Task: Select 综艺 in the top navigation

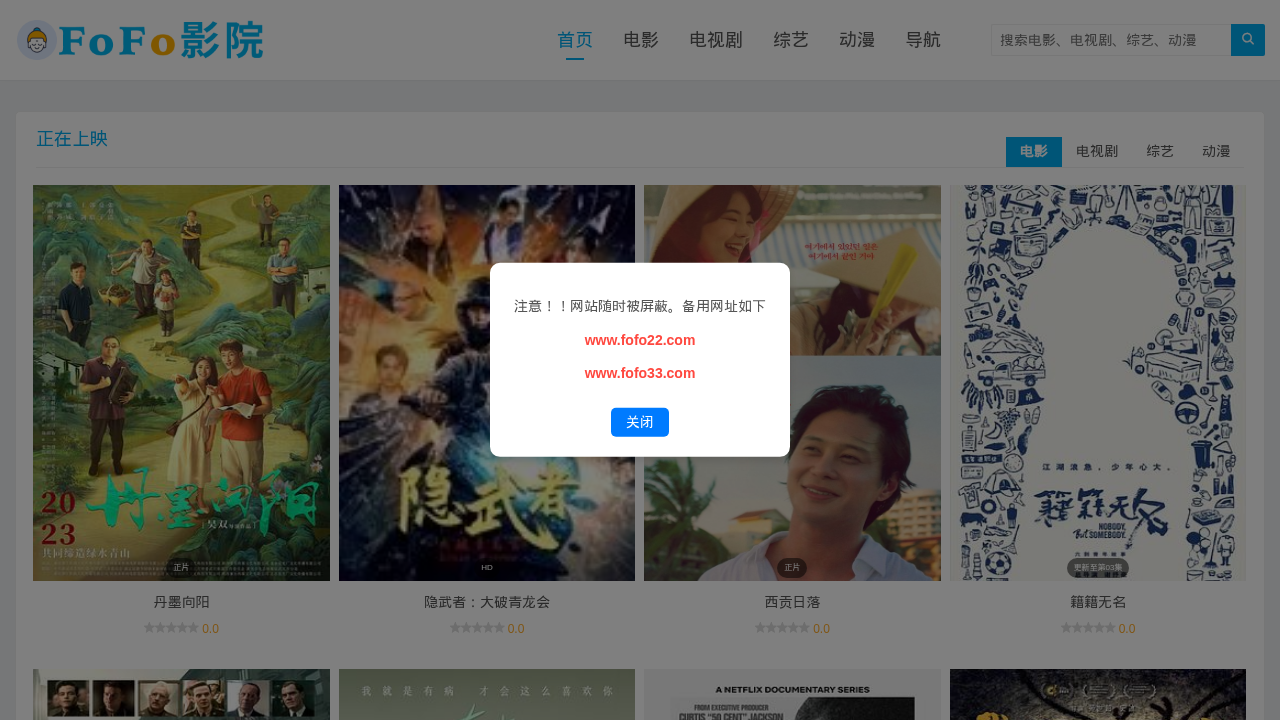Action: click(791, 40)
